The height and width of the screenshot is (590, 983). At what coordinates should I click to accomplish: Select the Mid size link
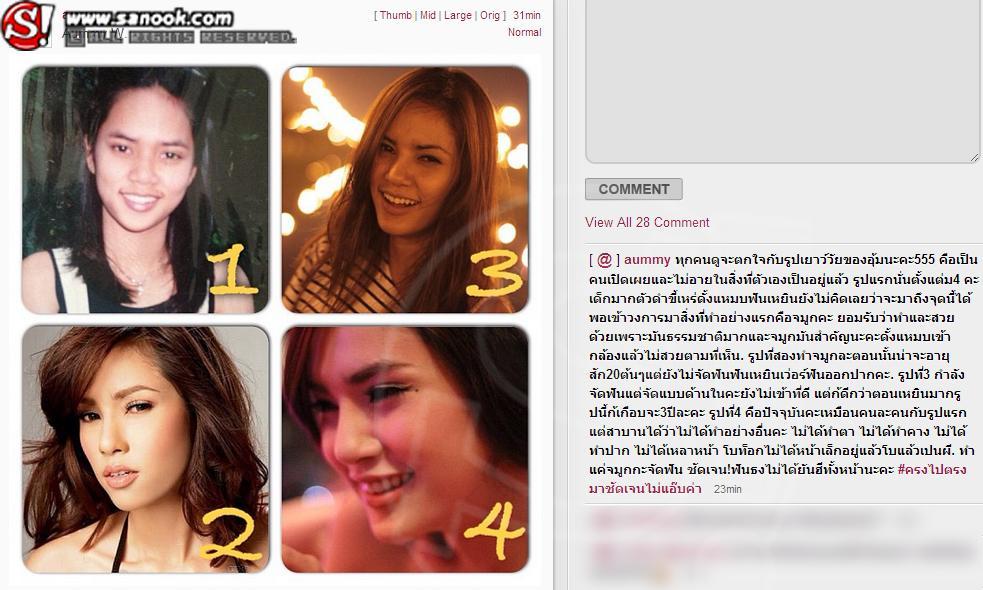(x=428, y=15)
